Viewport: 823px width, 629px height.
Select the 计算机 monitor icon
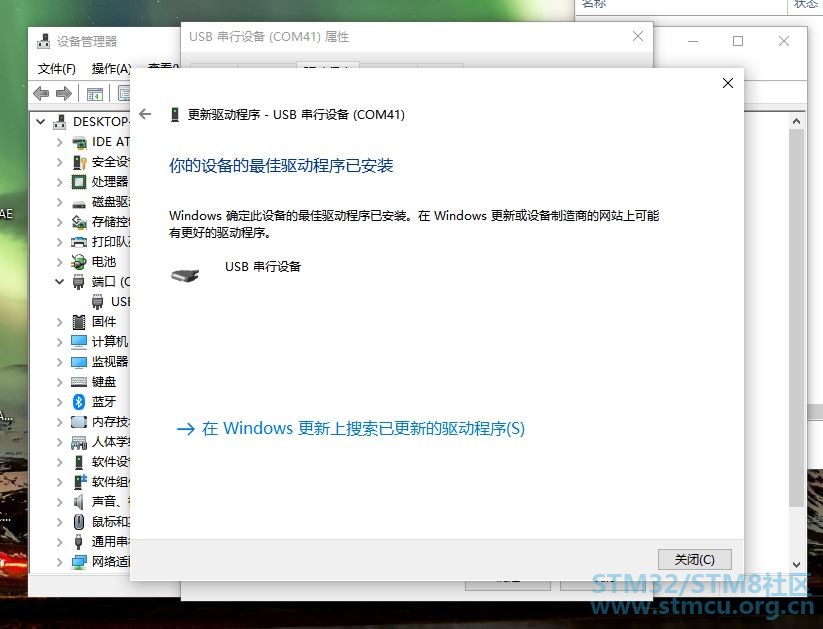(x=79, y=342)
